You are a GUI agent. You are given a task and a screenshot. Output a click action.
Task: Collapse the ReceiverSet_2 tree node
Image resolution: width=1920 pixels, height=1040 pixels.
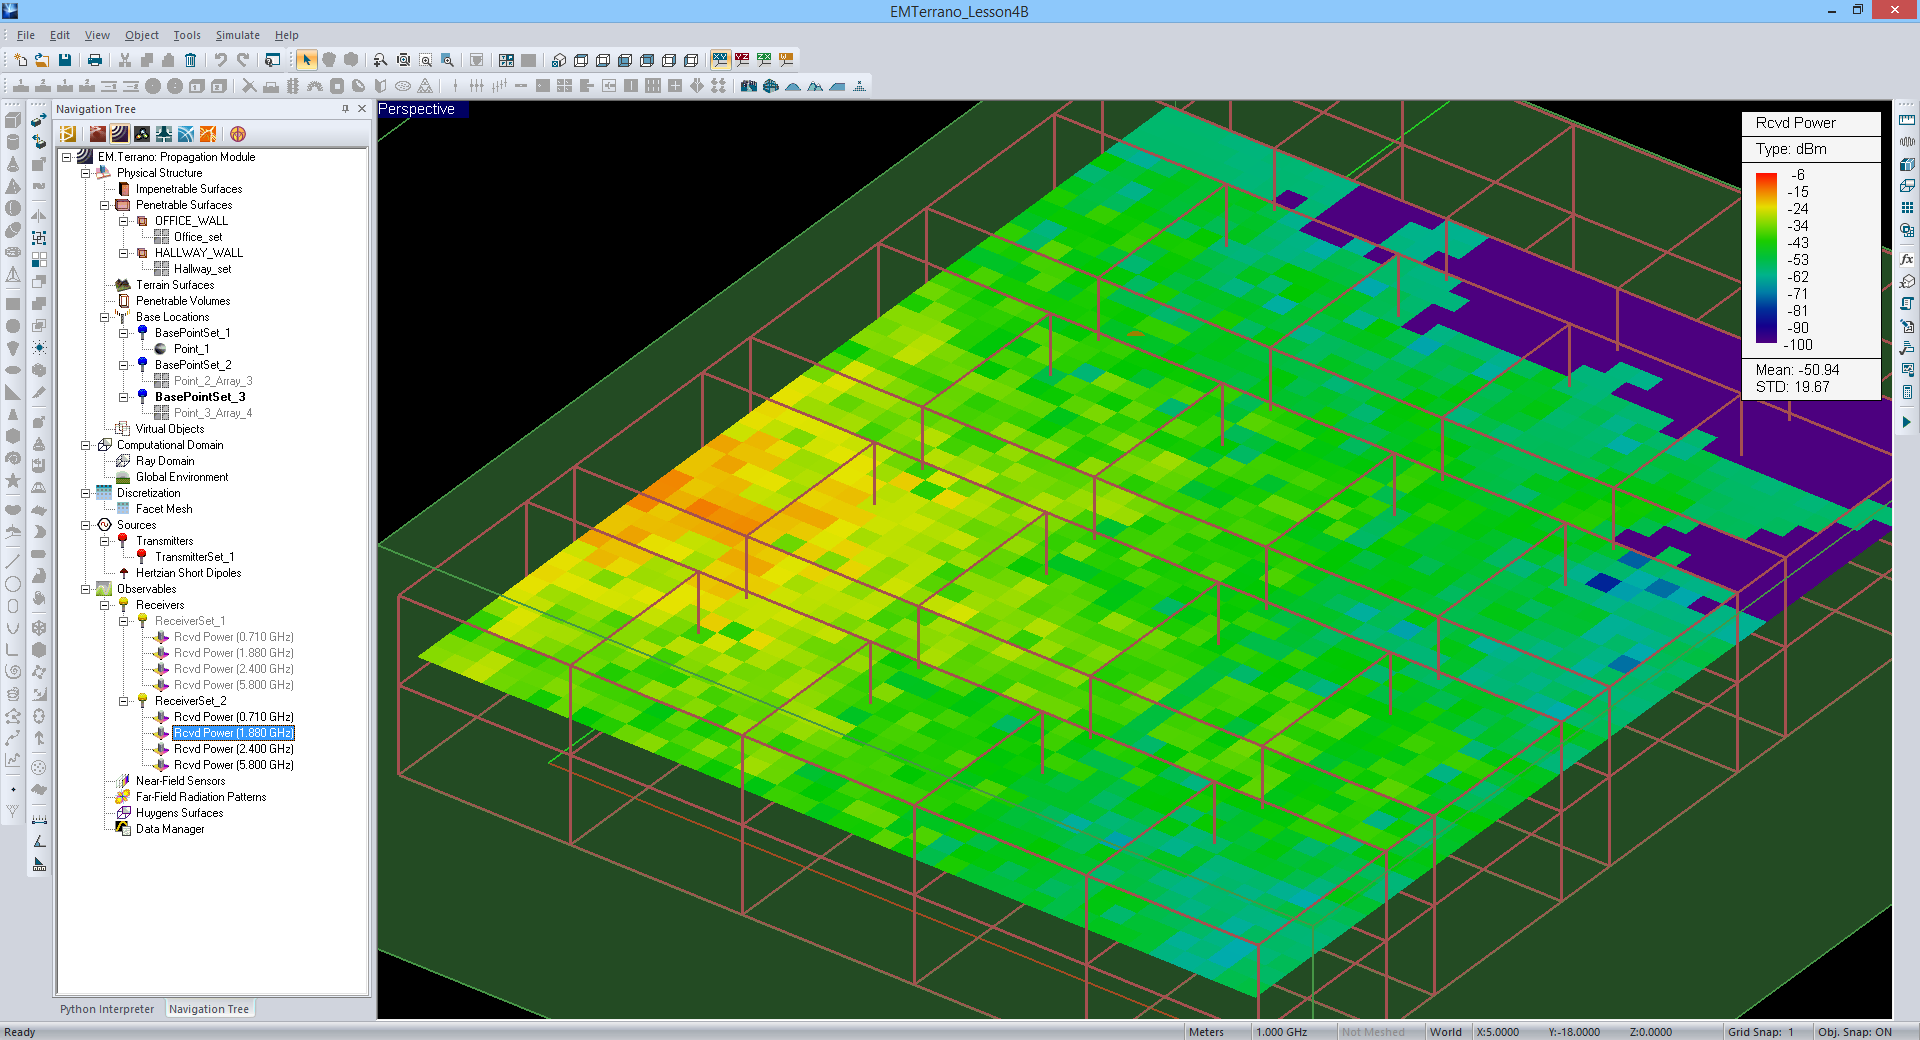(124, 701)
